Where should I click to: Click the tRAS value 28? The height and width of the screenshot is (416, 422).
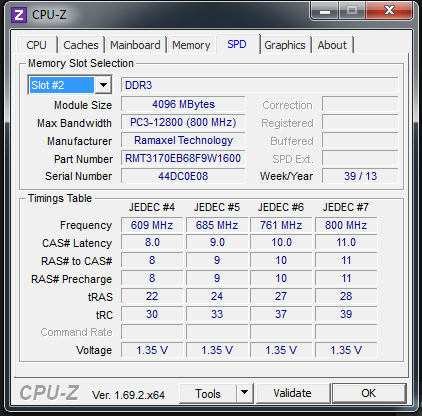(346, 296)
